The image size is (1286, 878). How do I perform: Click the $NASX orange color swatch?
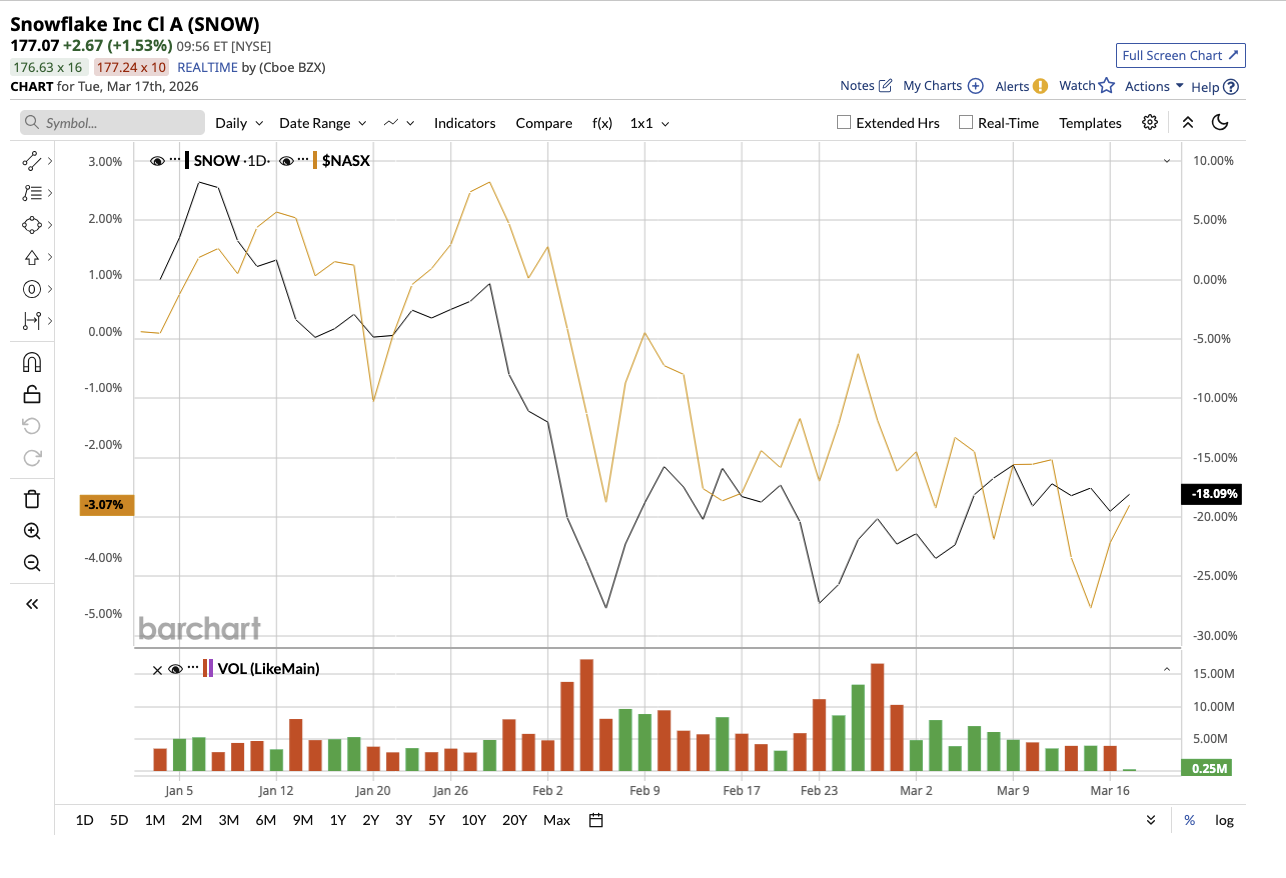pos(315,160)
